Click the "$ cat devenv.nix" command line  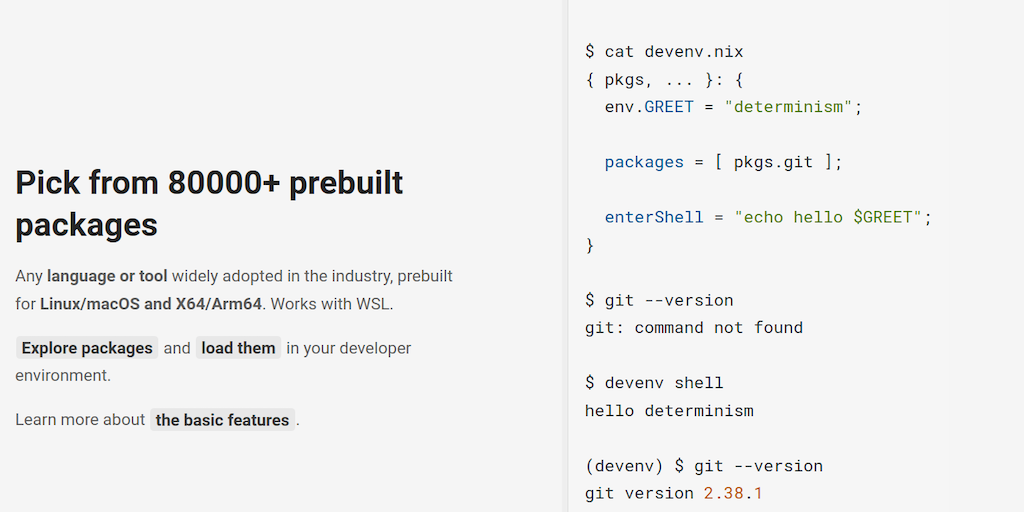coord(664,52)
